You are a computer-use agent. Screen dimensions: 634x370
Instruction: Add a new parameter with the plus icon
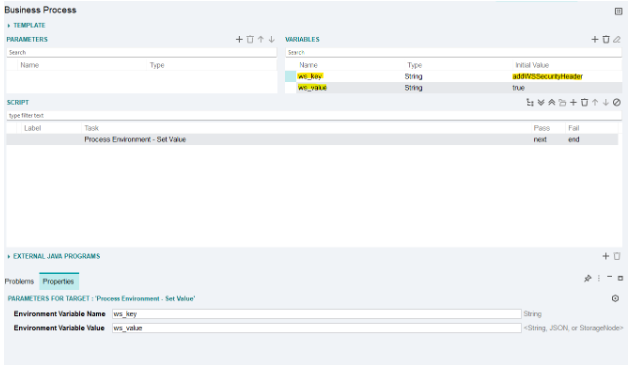[x=239, y=39]
